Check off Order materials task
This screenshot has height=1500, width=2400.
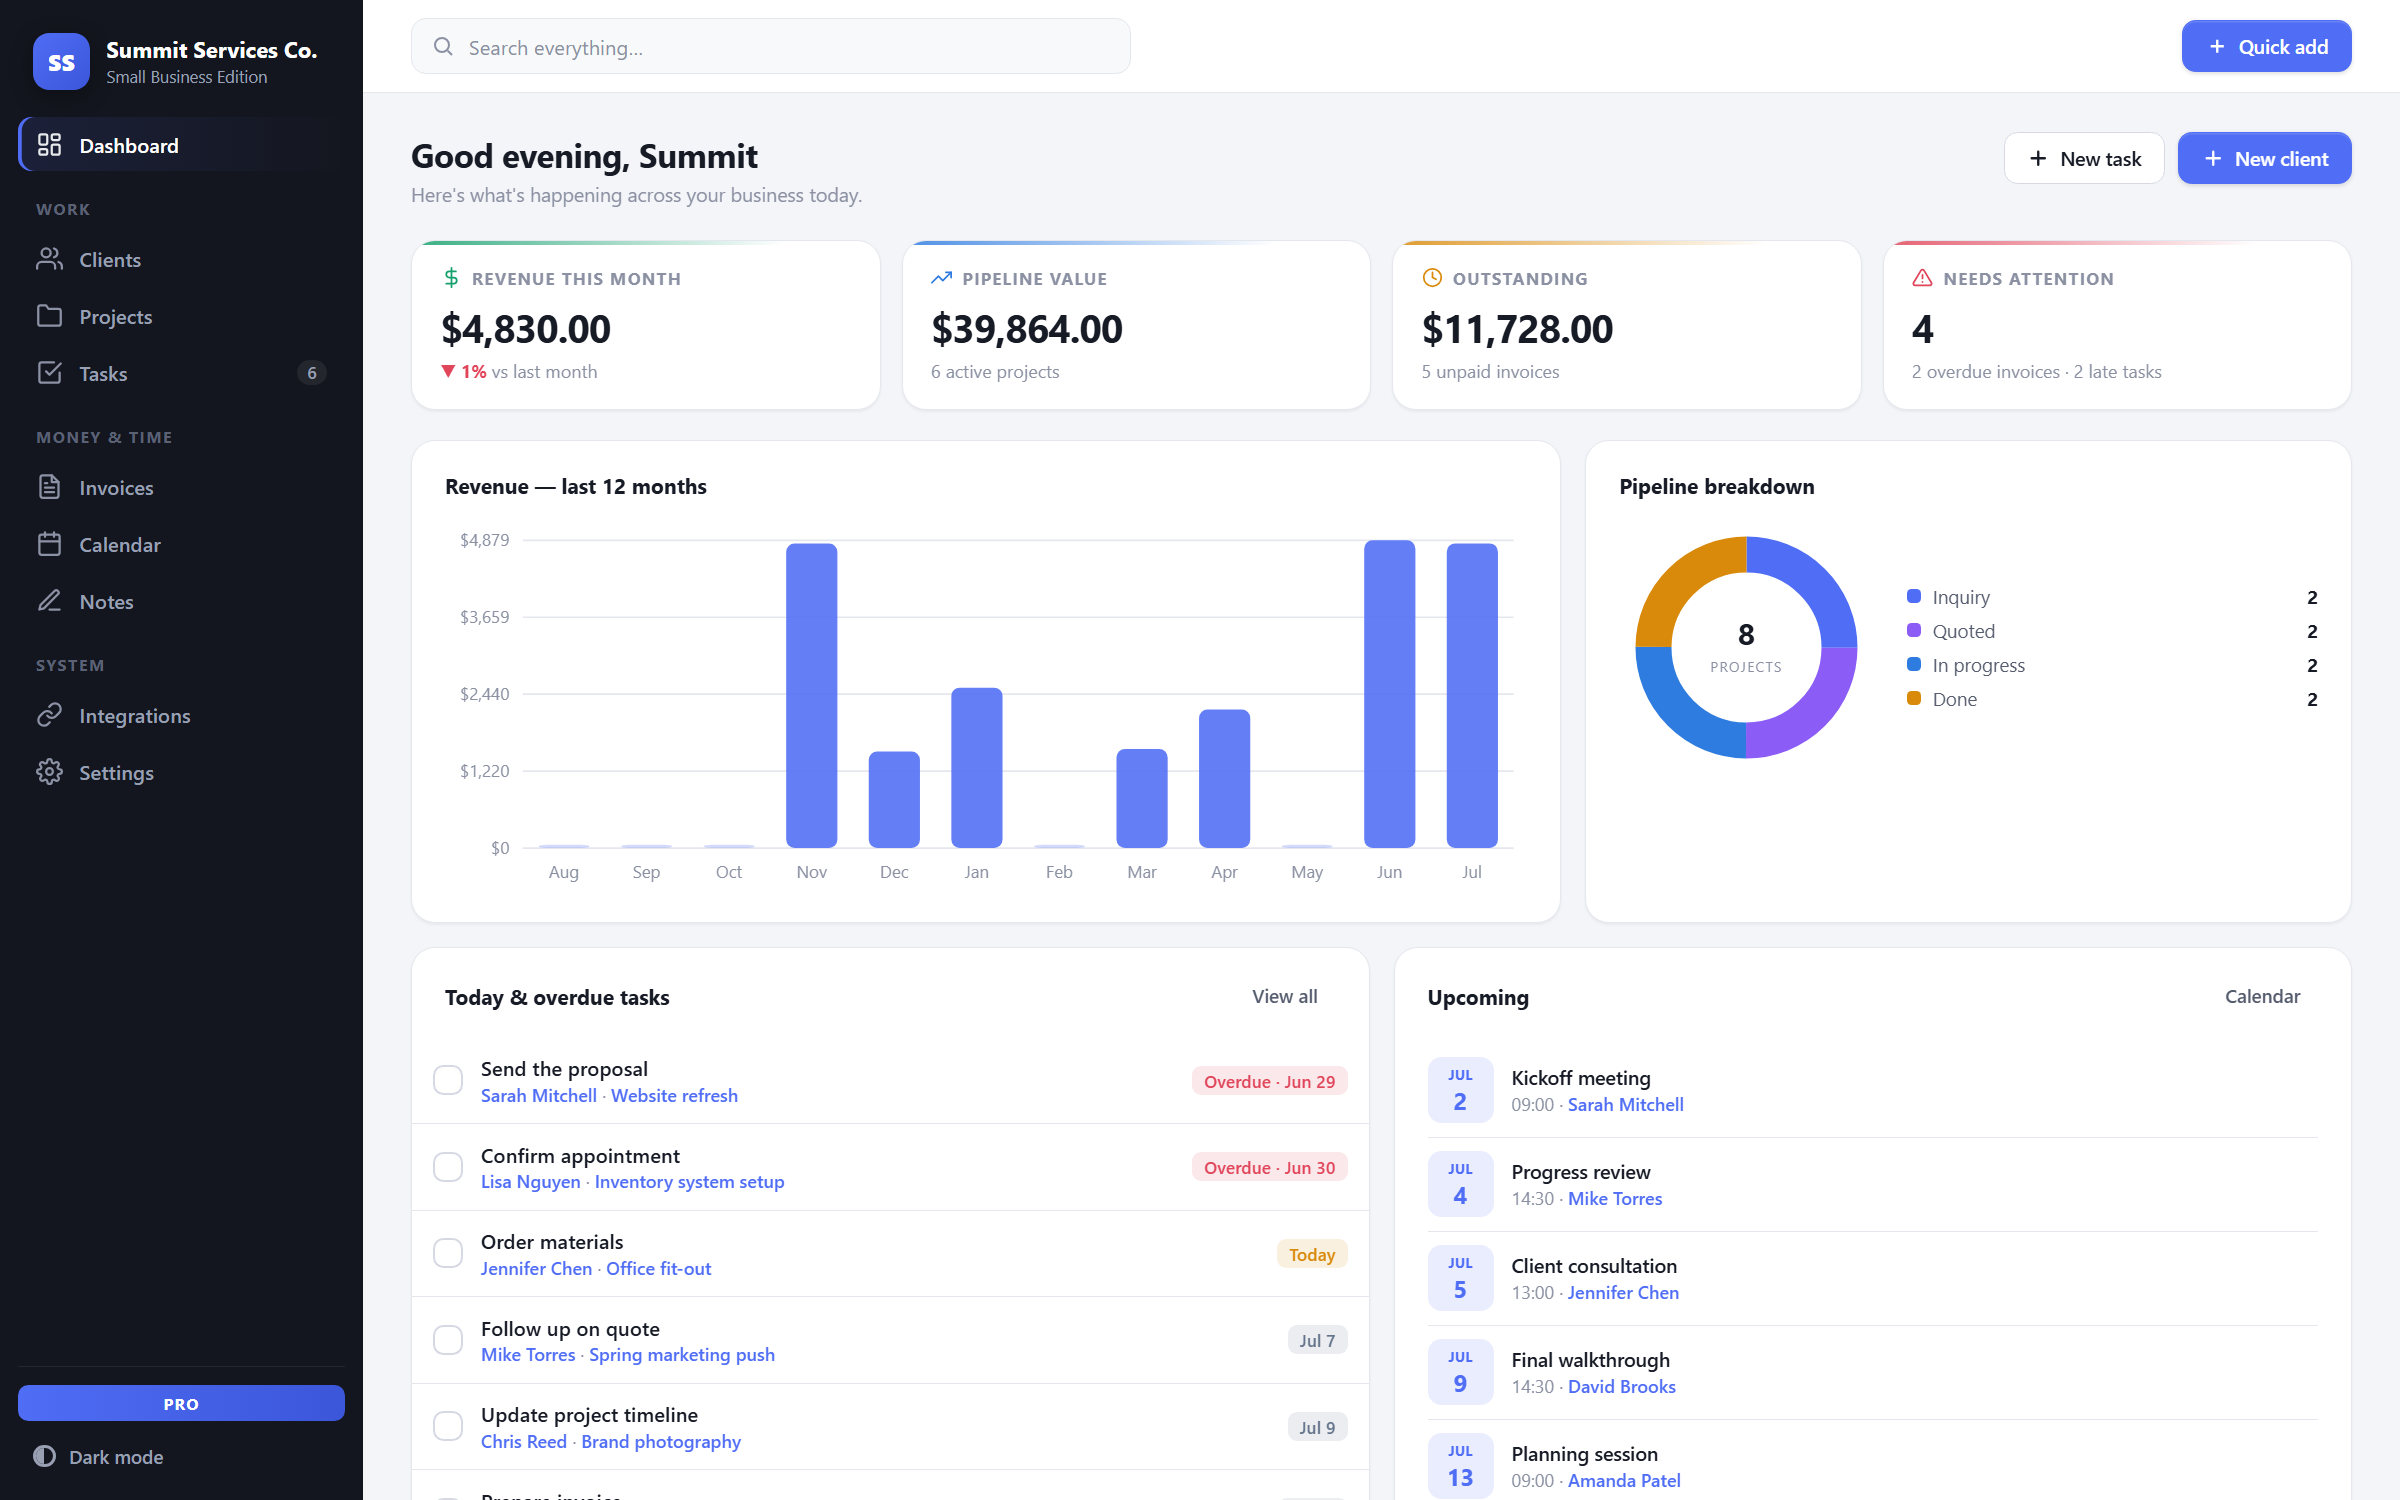click(448, 1253)
